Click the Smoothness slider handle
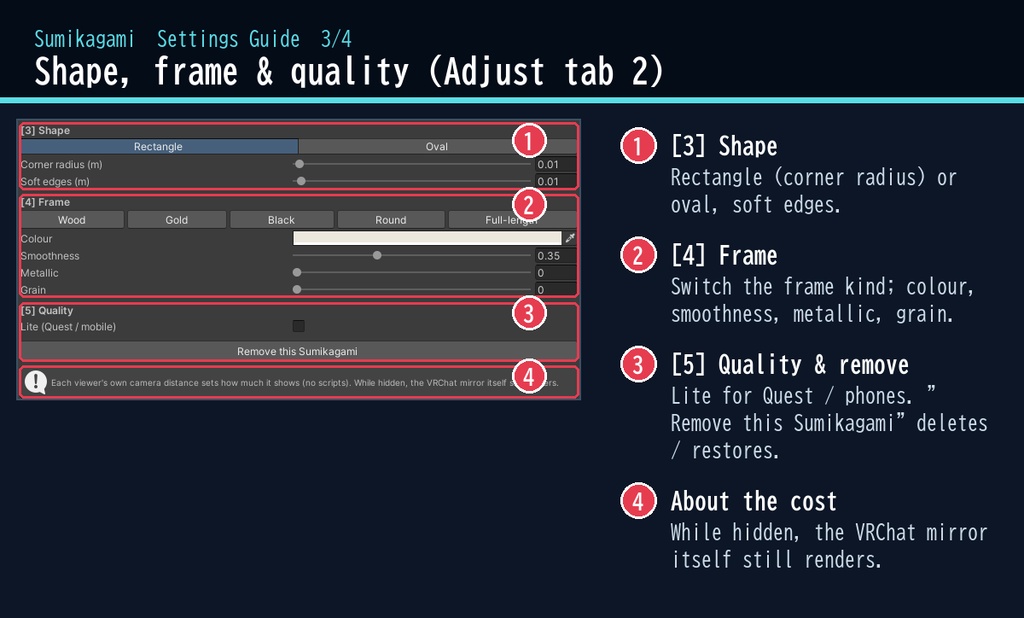 [x=377, y=255]
